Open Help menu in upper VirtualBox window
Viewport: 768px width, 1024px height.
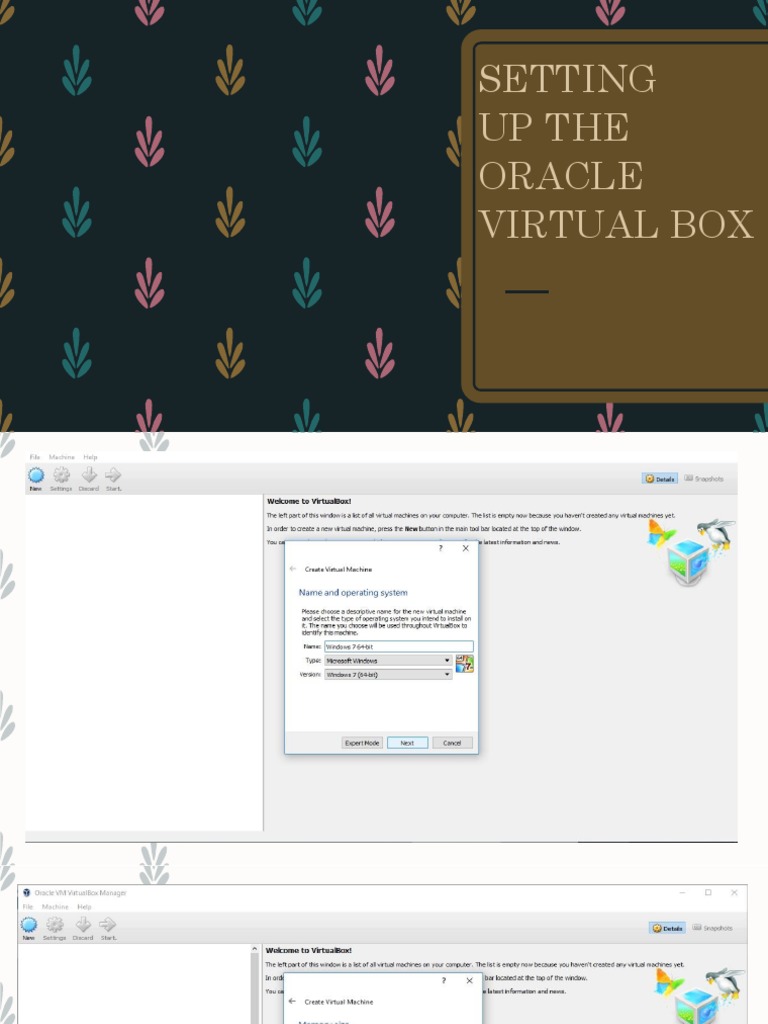(x=90, y=457)
